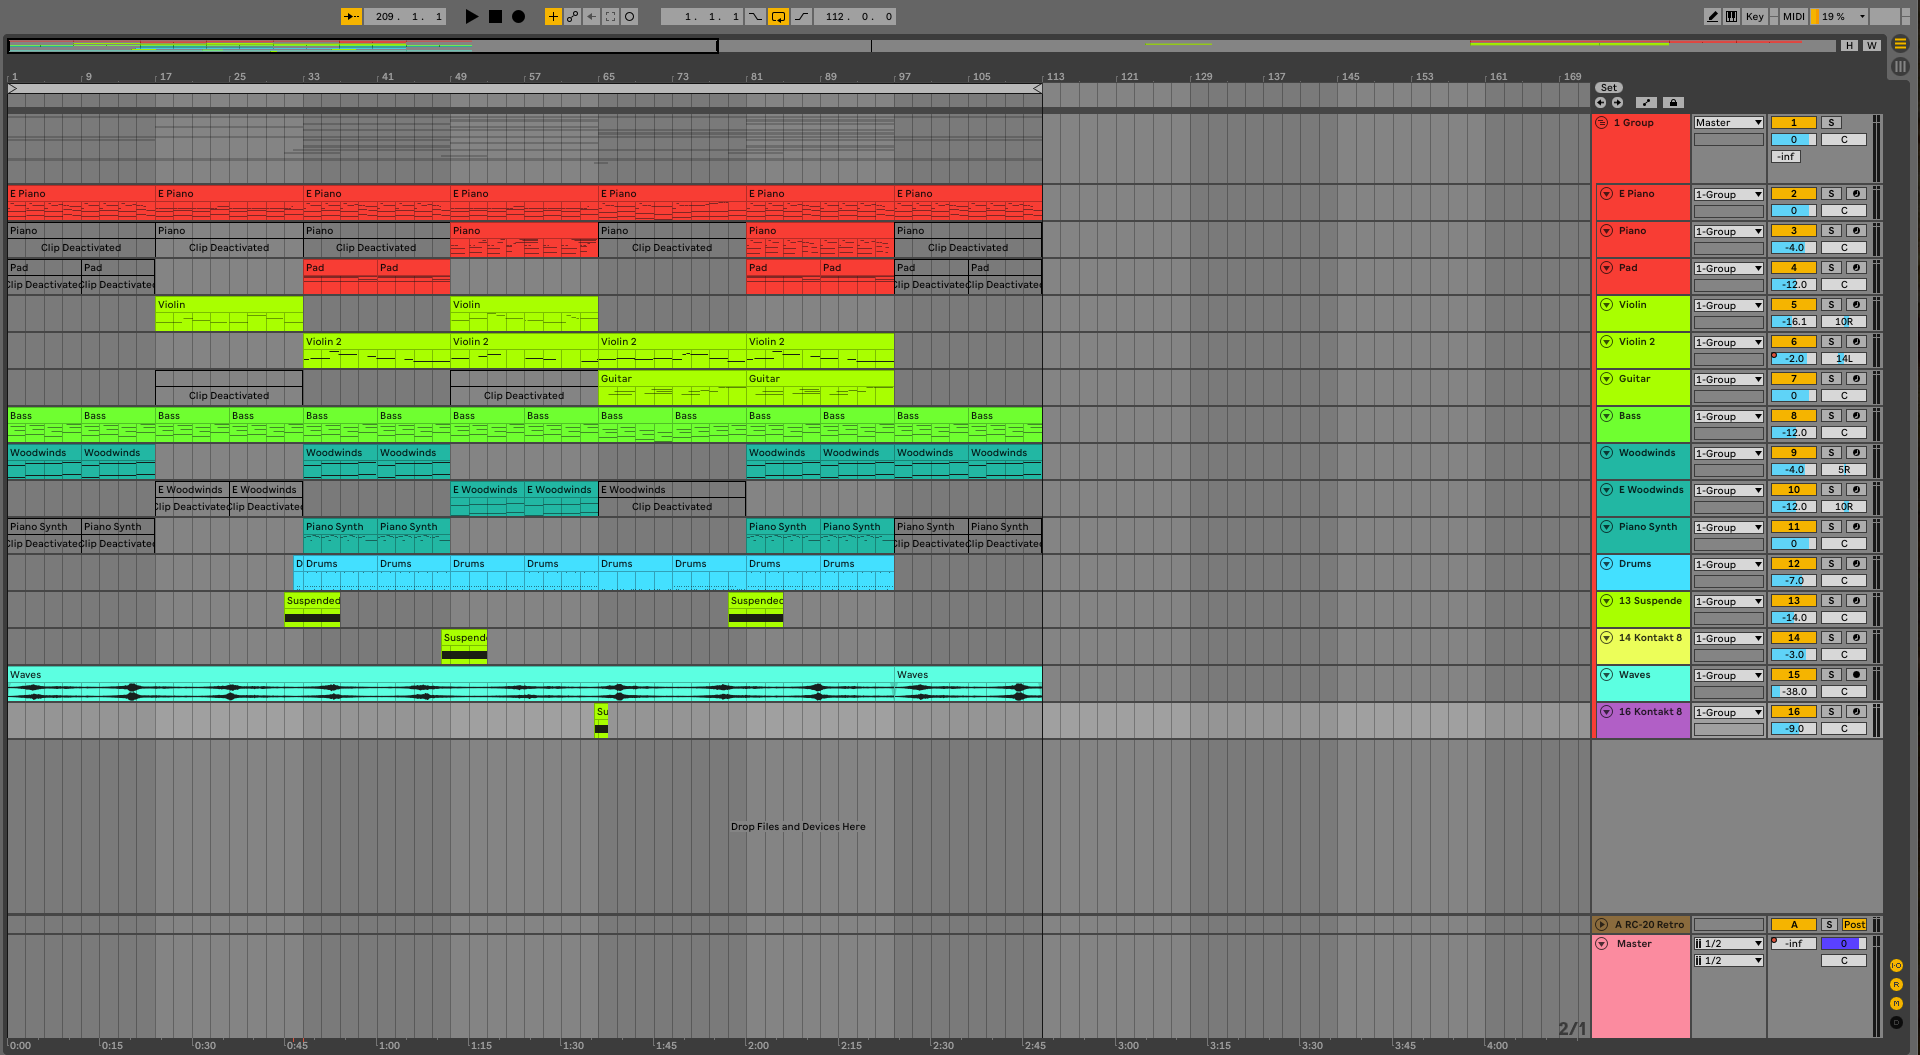
Task: Jump to Previous Locator arrow
Action: point(1600,103)
